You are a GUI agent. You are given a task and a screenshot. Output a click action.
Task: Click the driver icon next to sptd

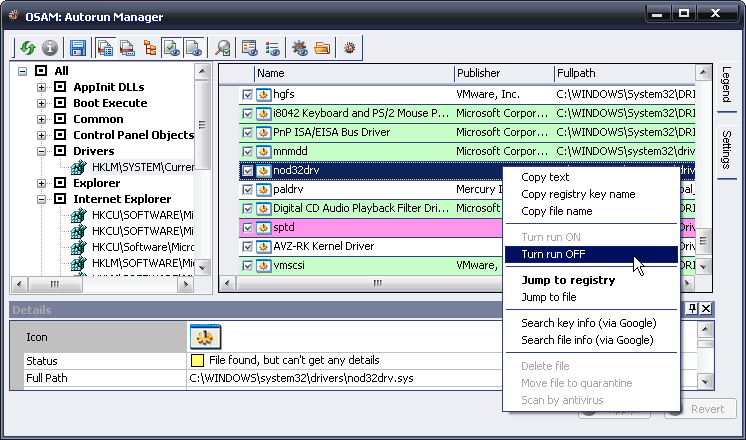[264, 227]
